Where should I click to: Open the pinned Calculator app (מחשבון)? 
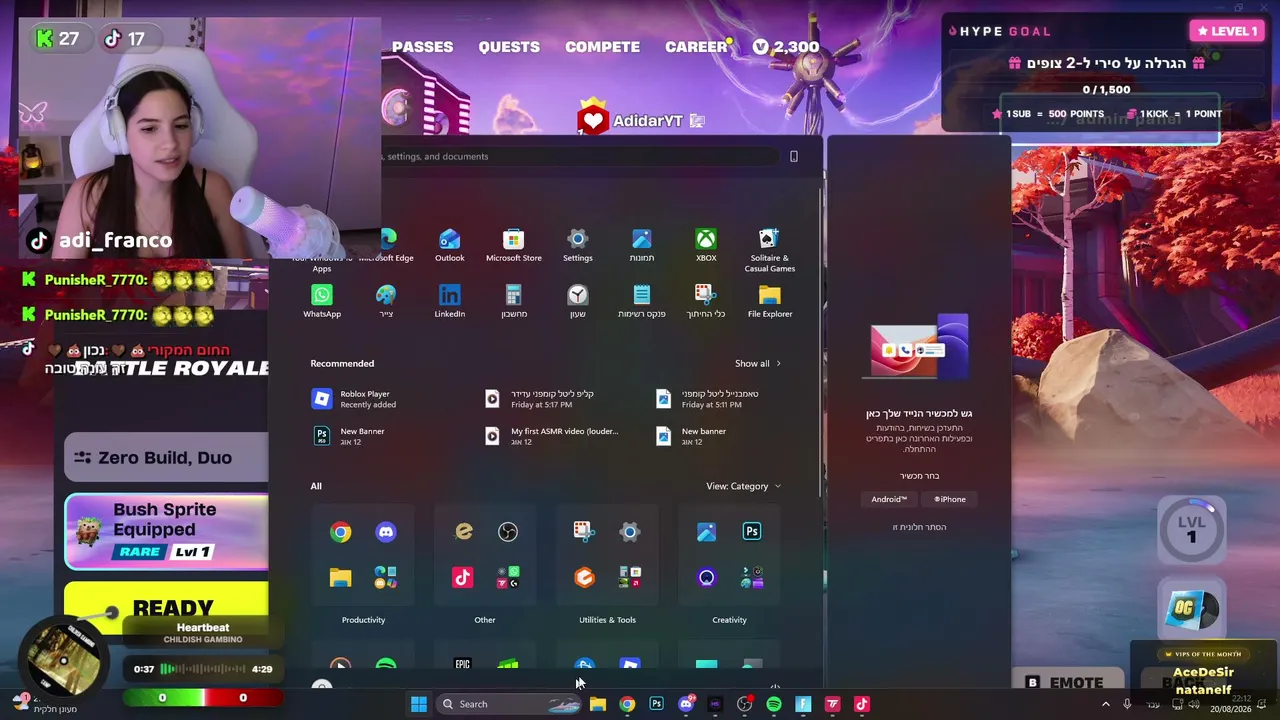point(513,301)
